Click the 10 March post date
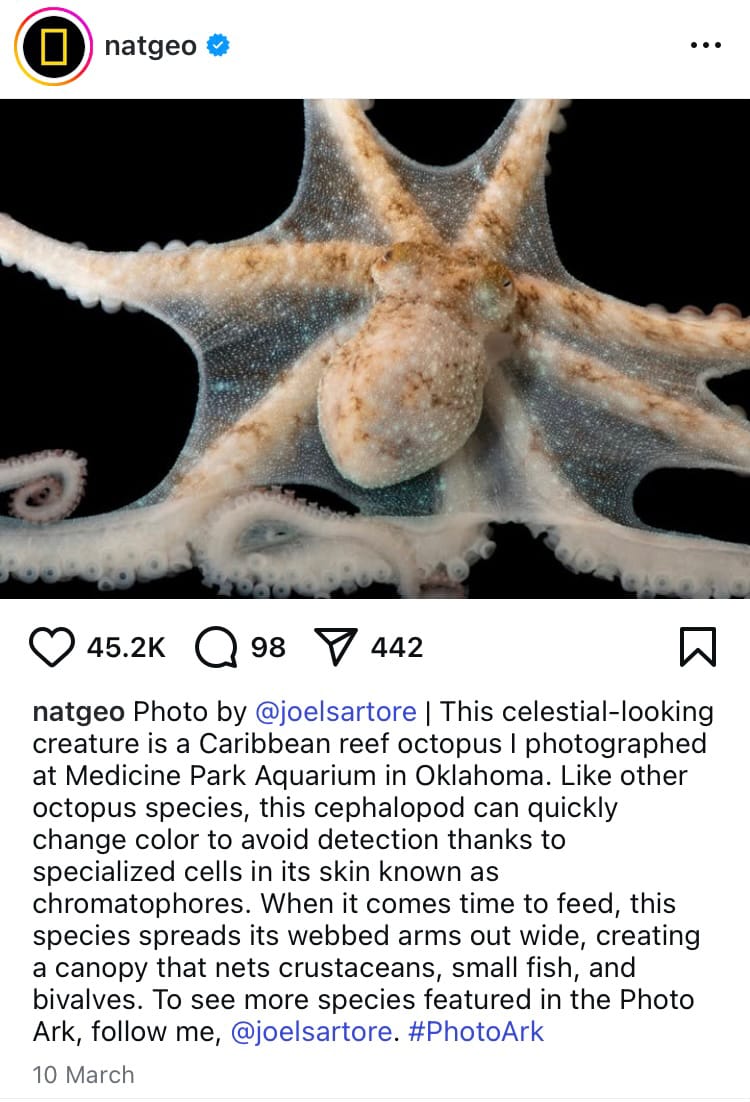750x1102 pixels. (83, 1075)
